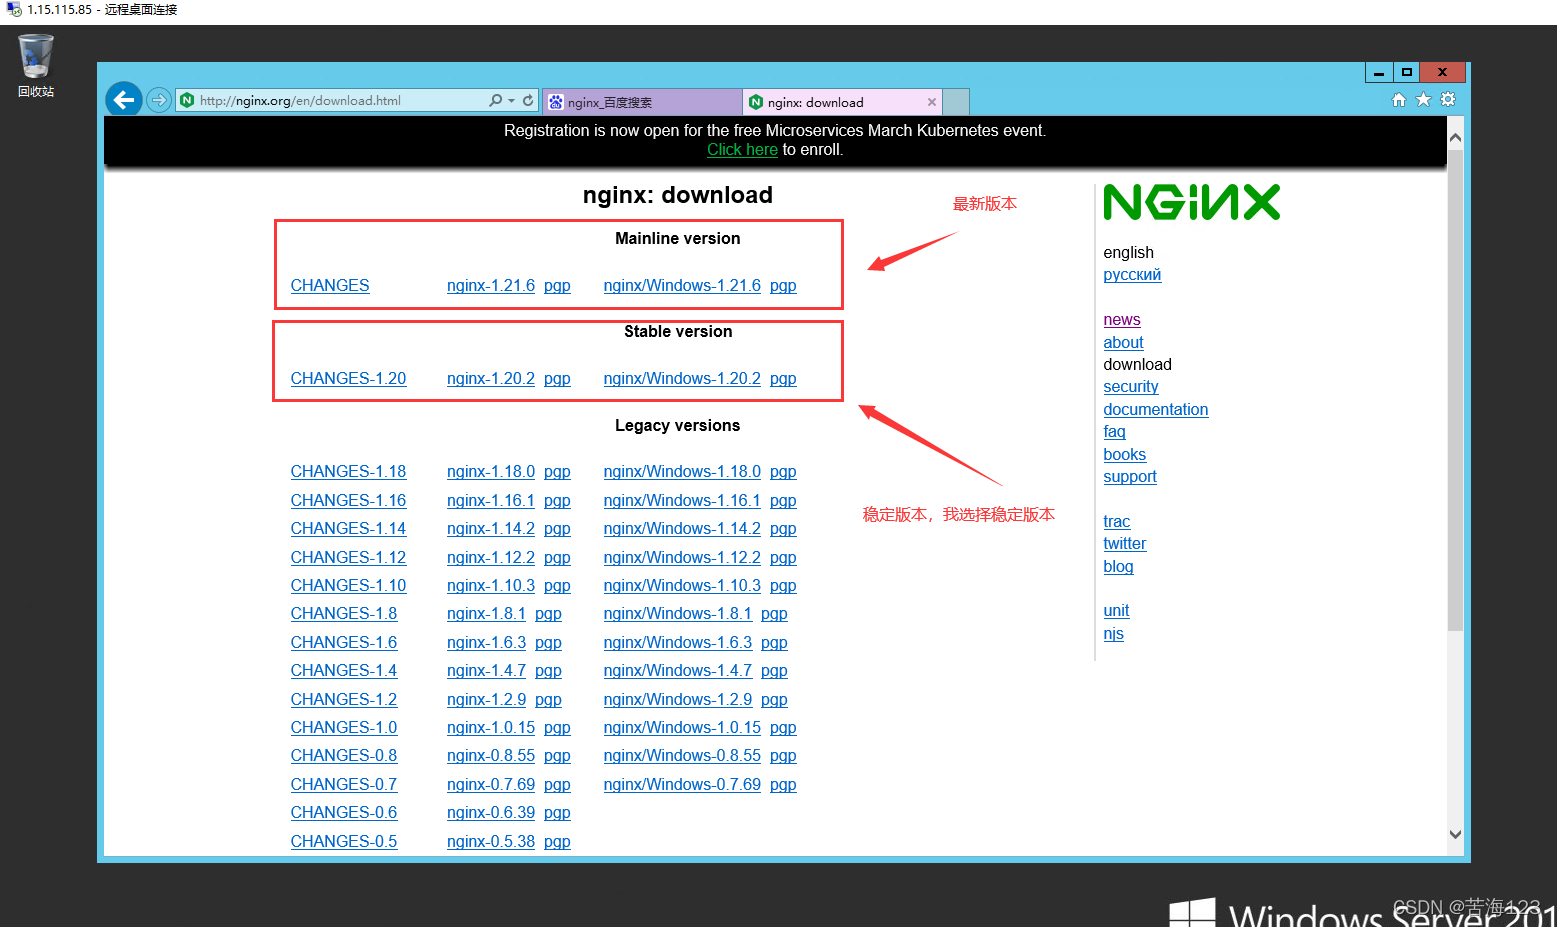Open the Recycle Bin desktop icon
Viewport: 1557px width, 927px height.
pyautogui.click(x=36, y=66)
